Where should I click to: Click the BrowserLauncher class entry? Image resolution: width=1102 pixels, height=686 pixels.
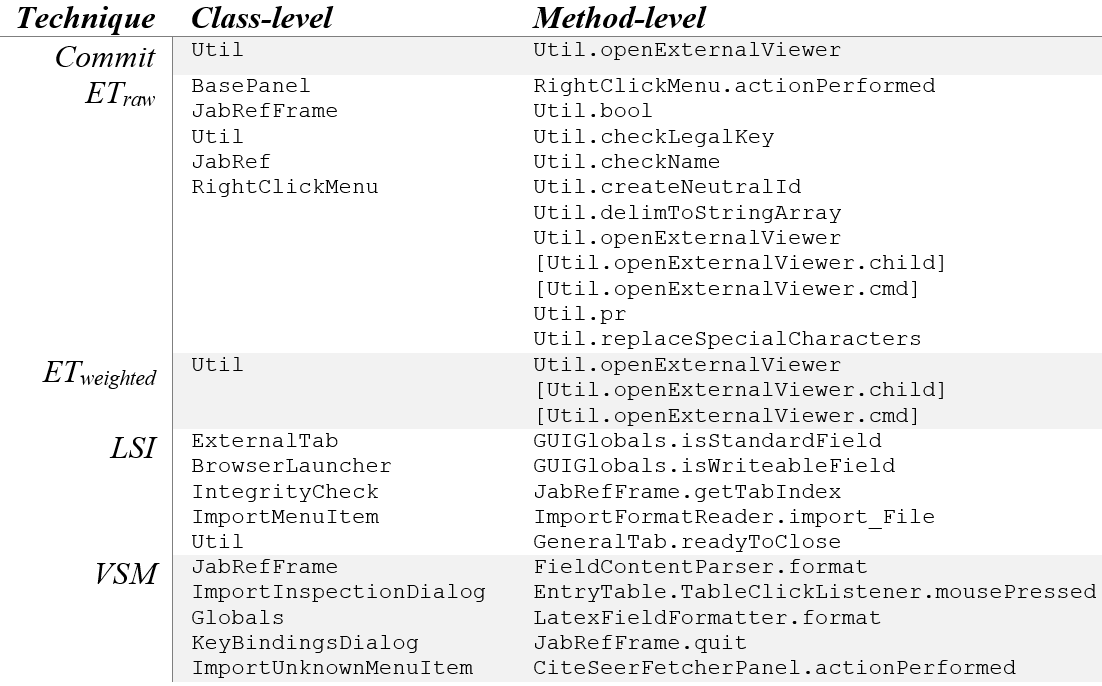click(291, 466)
